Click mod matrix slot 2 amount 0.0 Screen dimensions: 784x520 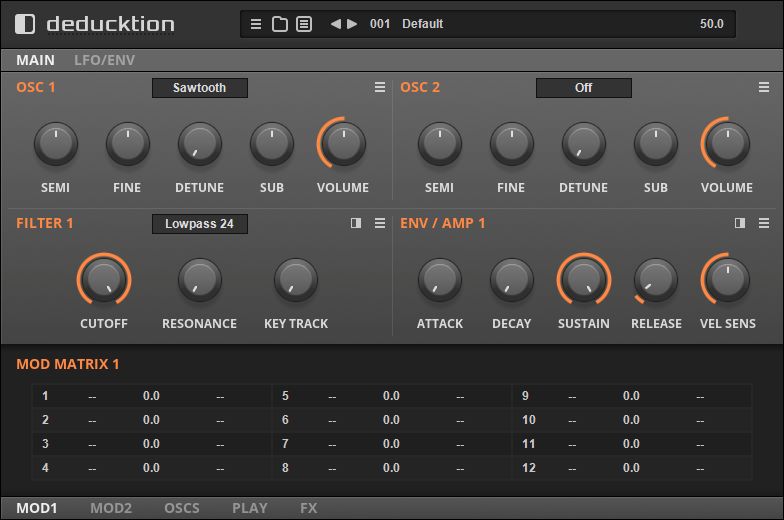[151, 420]
